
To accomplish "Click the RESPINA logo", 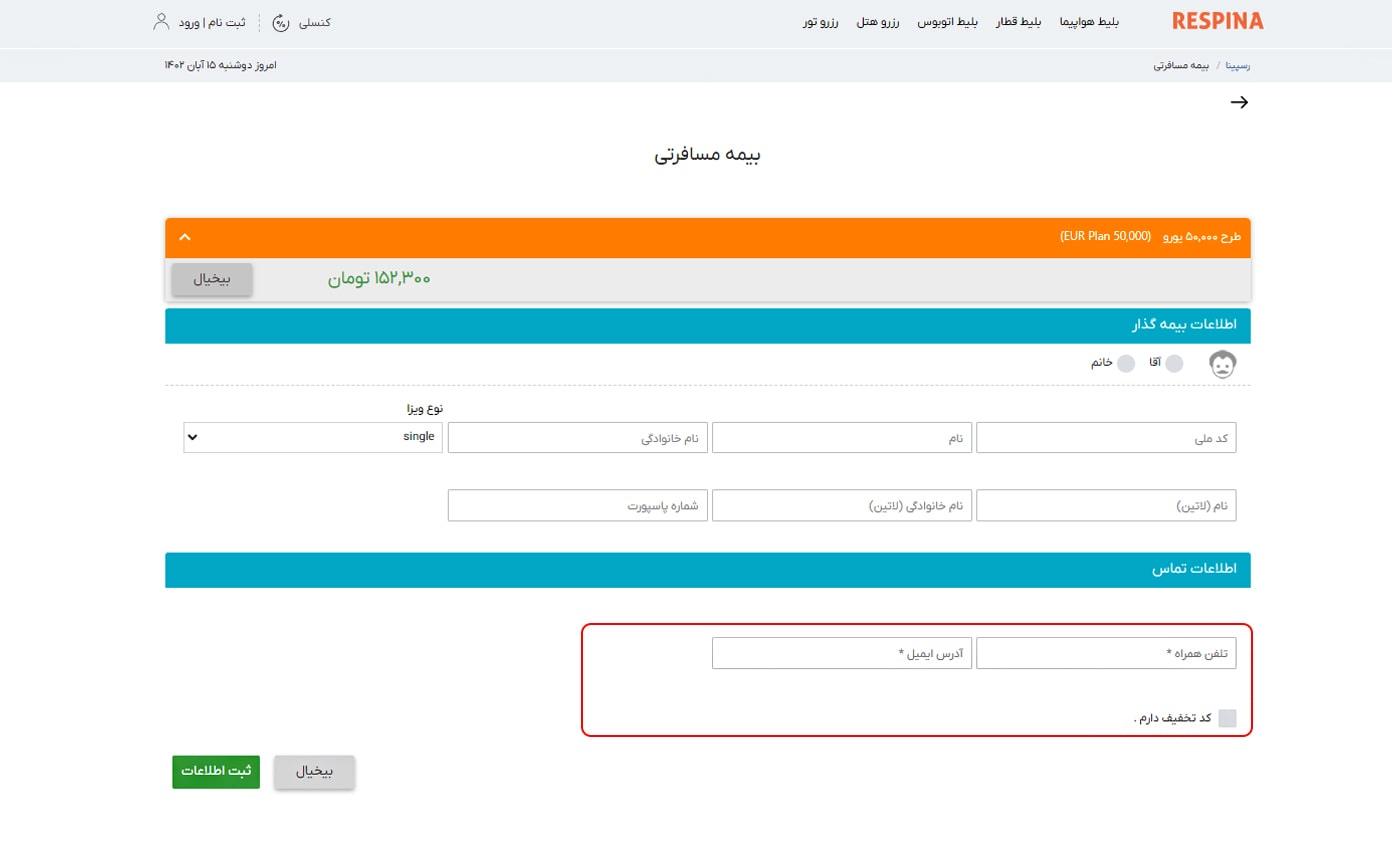I will (1217, 19).
